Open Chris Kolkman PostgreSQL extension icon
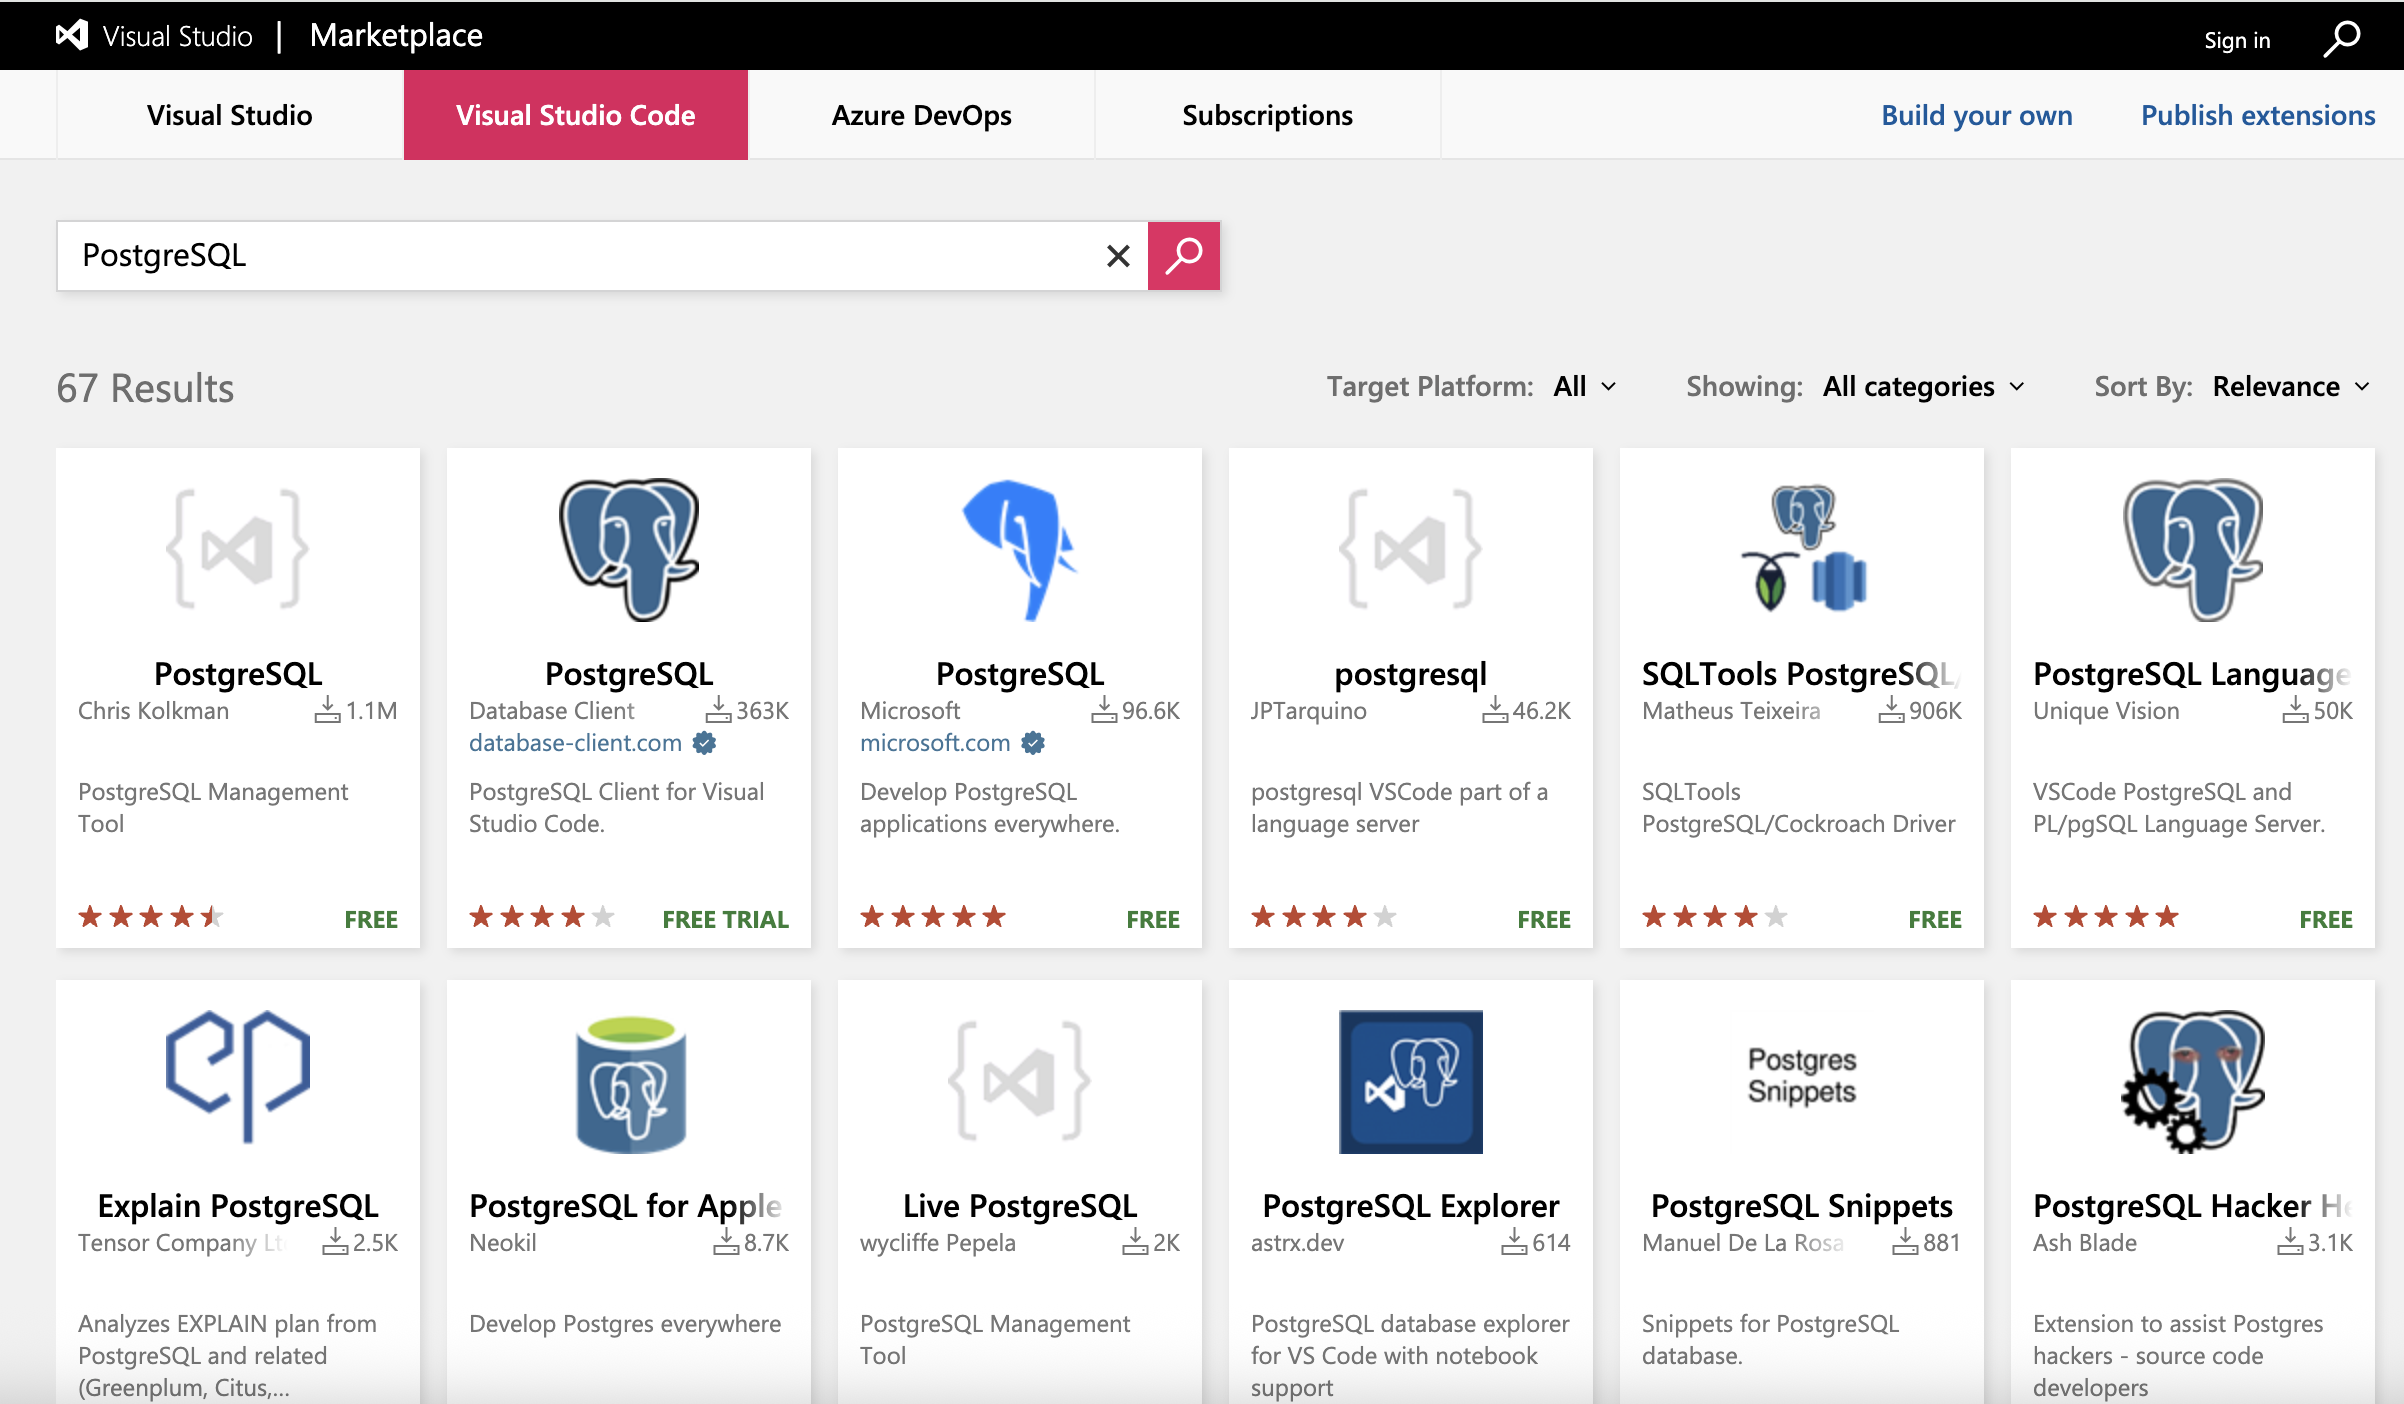Screen dimensions: 2404x1404 coord(238,549)
